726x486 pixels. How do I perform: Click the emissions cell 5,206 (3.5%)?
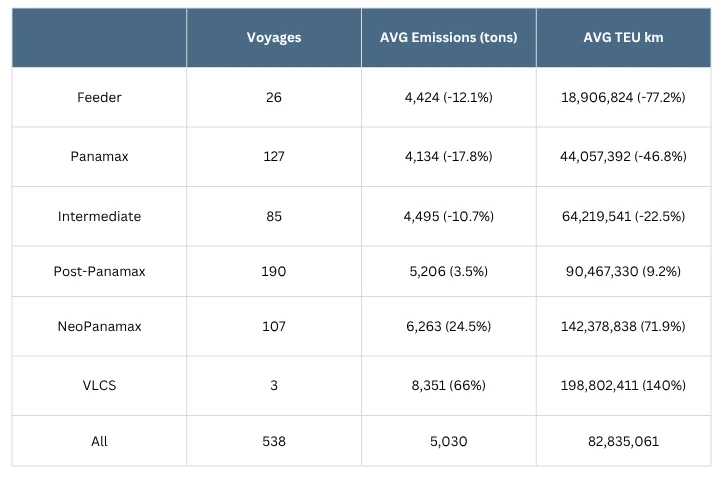point(448,271)
